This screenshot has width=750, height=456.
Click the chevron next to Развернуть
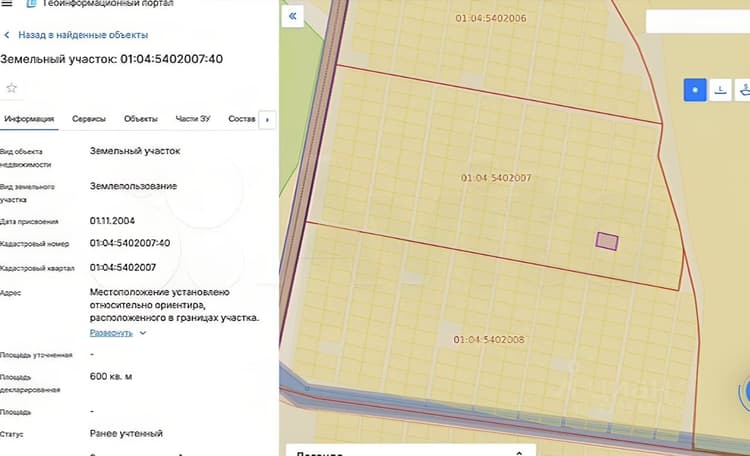pyautogui.click(x=143, y=333)
